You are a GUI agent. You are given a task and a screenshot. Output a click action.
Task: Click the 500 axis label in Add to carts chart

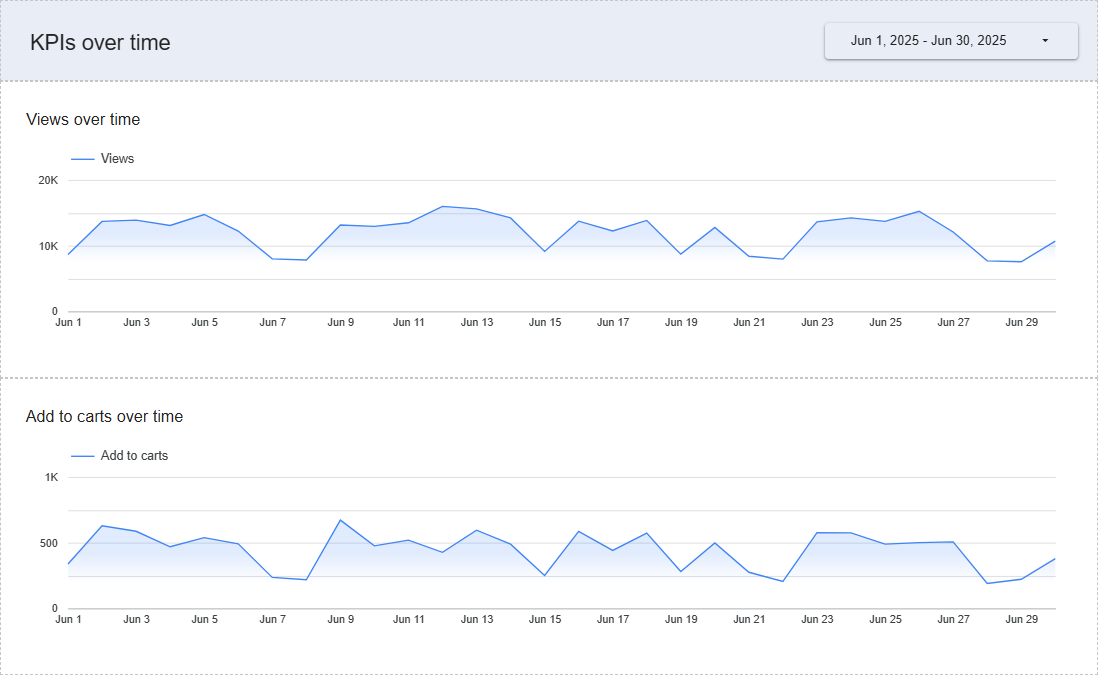point(49,543)
